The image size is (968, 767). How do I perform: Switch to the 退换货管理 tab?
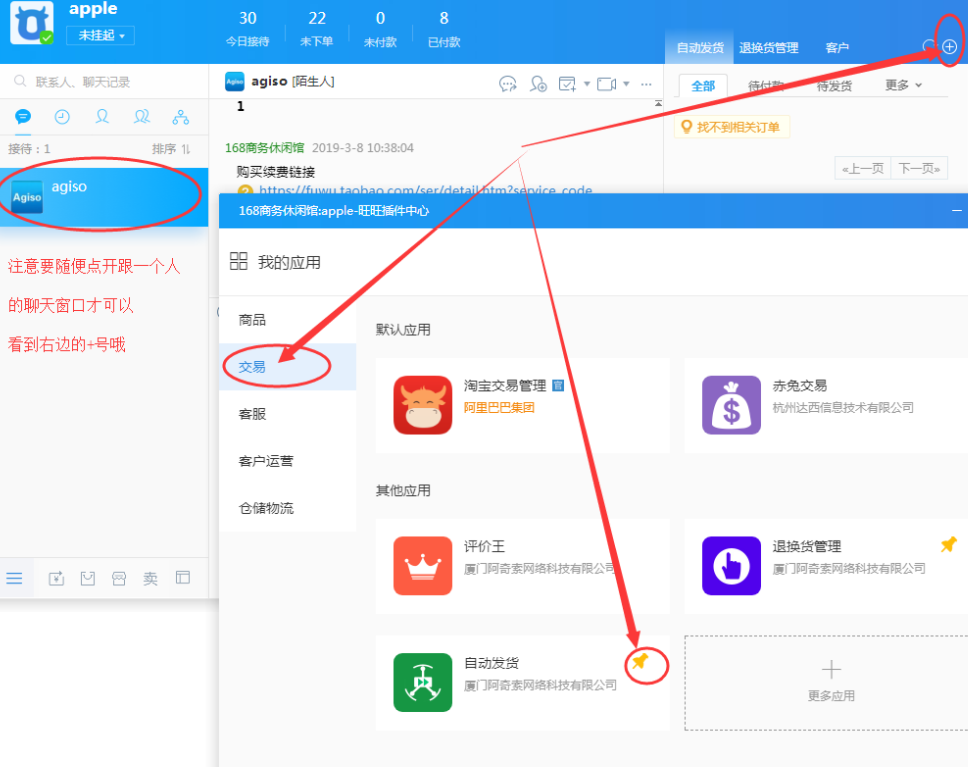tap(769, 48)
